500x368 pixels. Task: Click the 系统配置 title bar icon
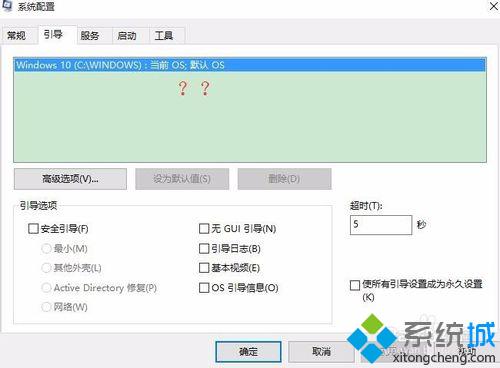pos(7,6)
